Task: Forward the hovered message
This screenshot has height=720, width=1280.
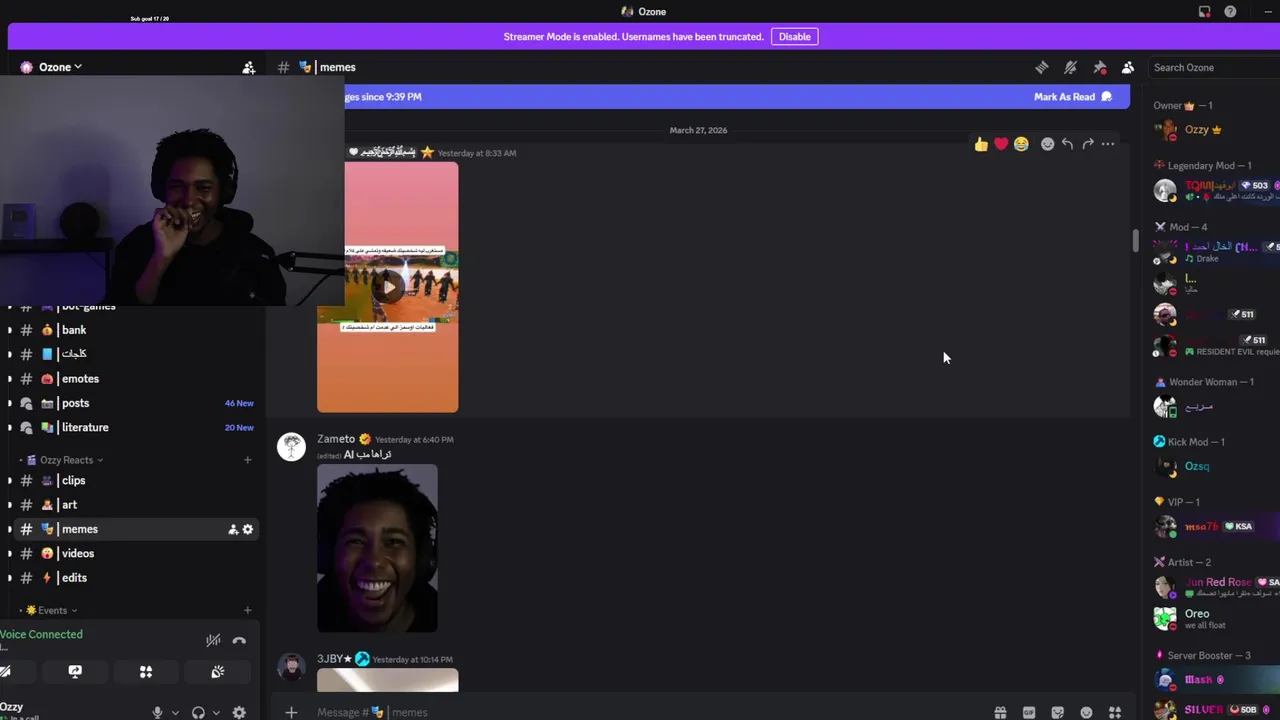Action: pos(1087,144)
